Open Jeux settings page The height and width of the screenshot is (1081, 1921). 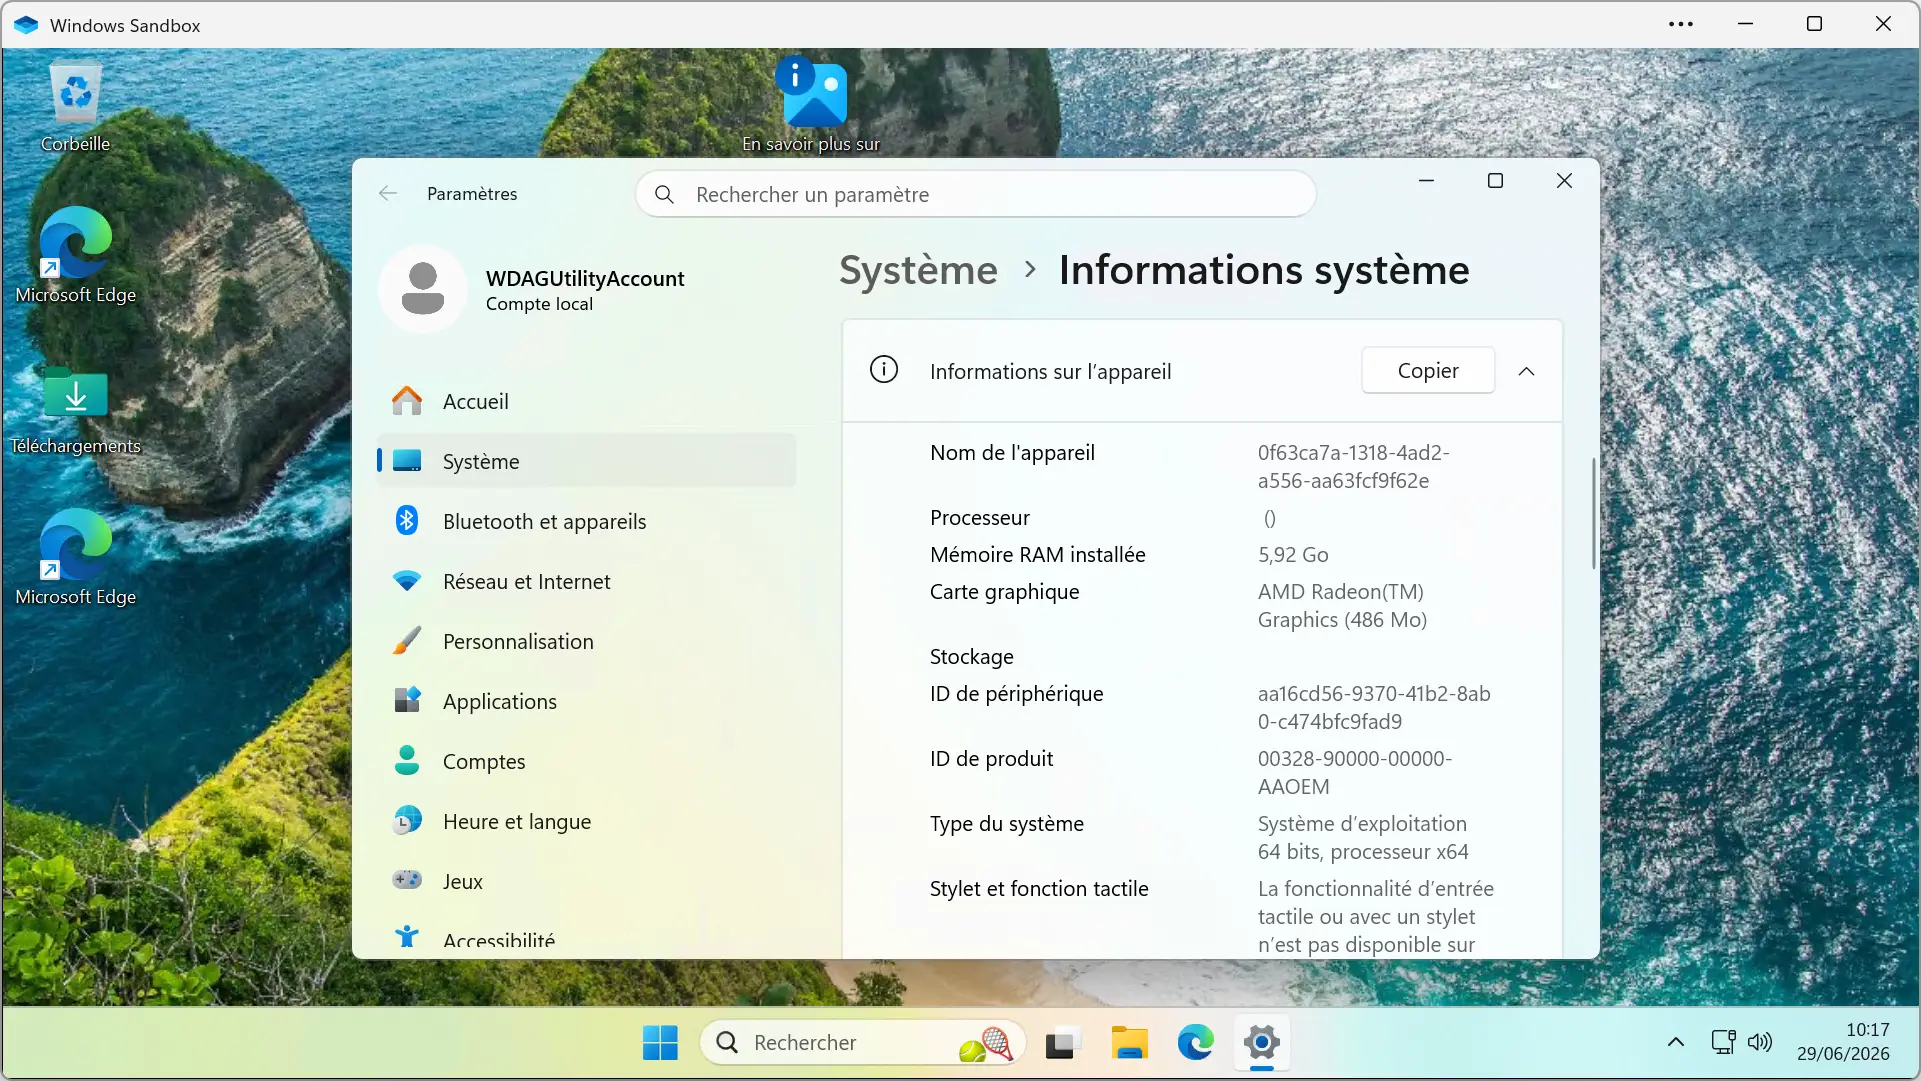(587, 881)
